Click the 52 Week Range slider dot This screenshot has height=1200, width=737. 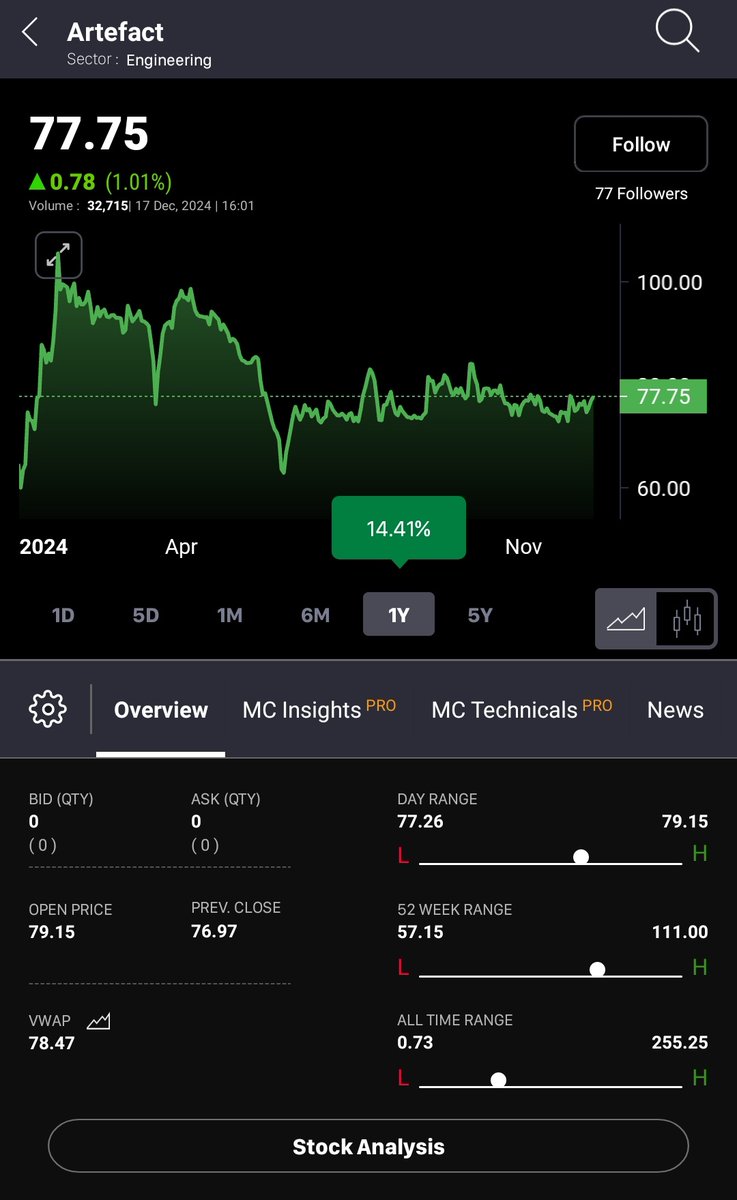(598, 969)
